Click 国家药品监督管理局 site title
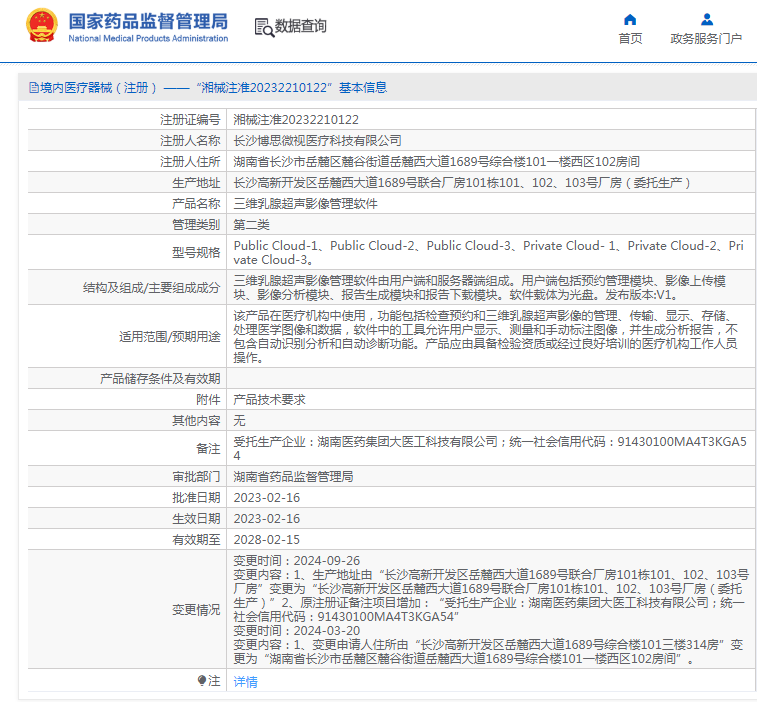757x702 pixels. click(148, 21)
